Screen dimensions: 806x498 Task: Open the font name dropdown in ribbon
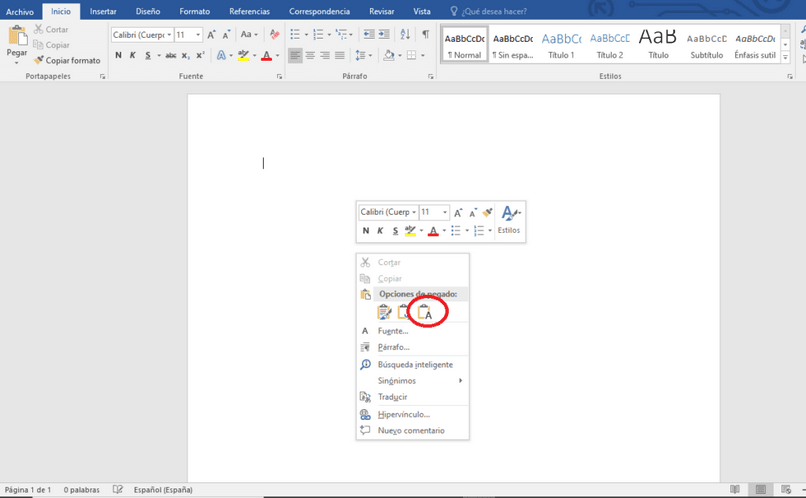pyautogui.click(x=169, y=35)
